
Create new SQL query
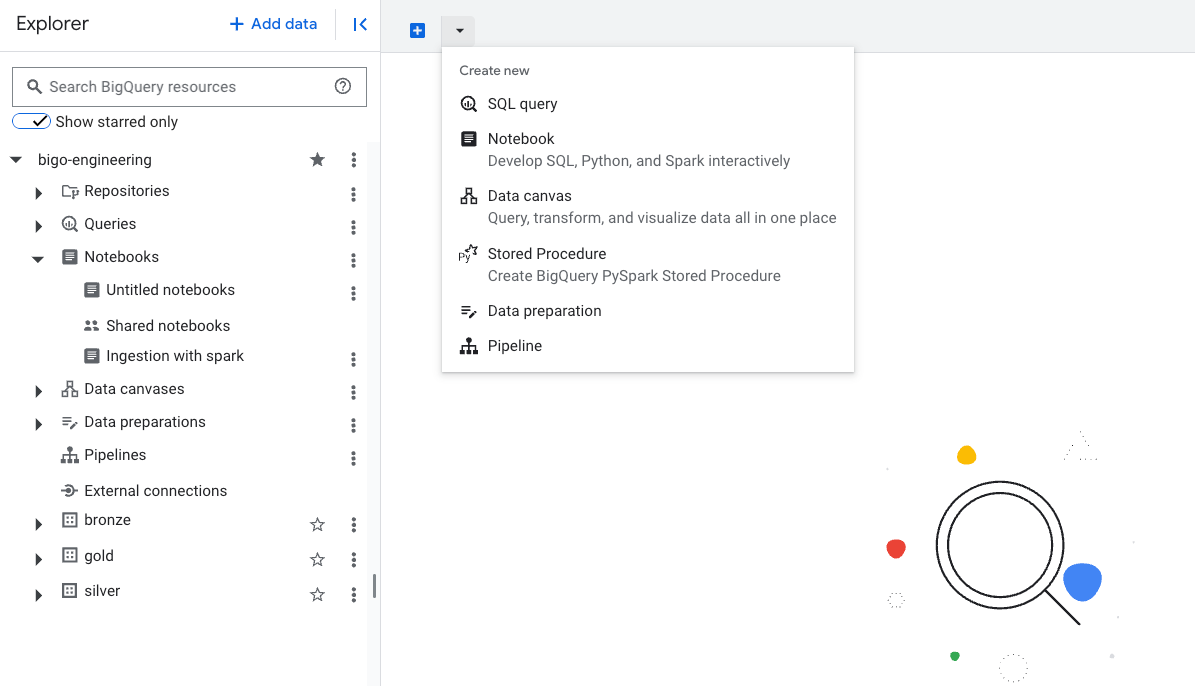648,104
